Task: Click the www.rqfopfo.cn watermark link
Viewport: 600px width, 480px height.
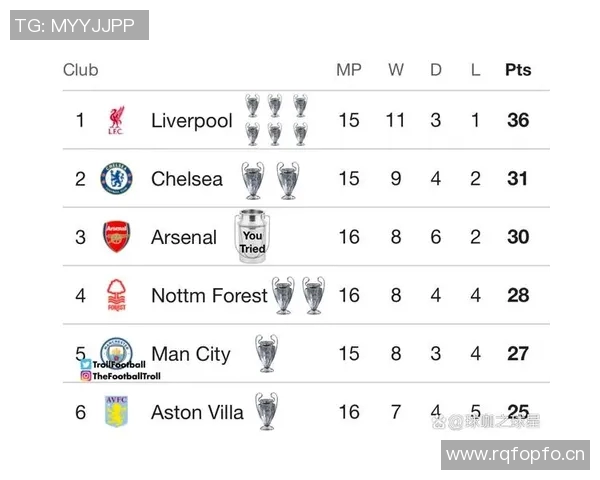Action: [x=515, y=455]
